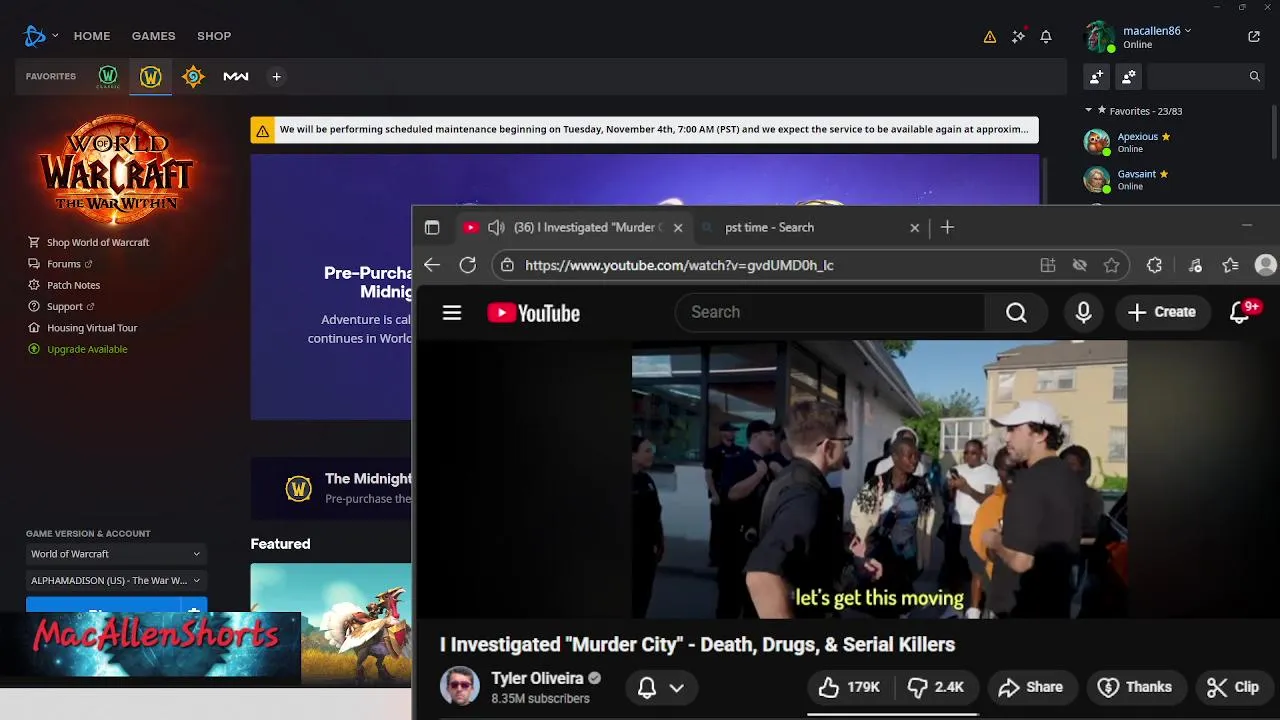Add a game to the favorites bar
This screenshot has height=720, width=1280.
[277, 77]
